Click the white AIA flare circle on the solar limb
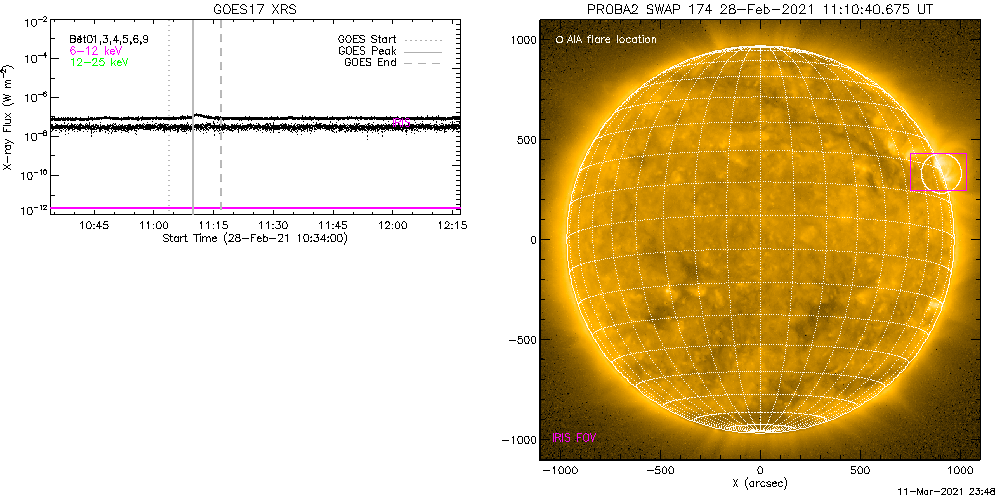Screen dimensions: 1000x500 (941, 172)
